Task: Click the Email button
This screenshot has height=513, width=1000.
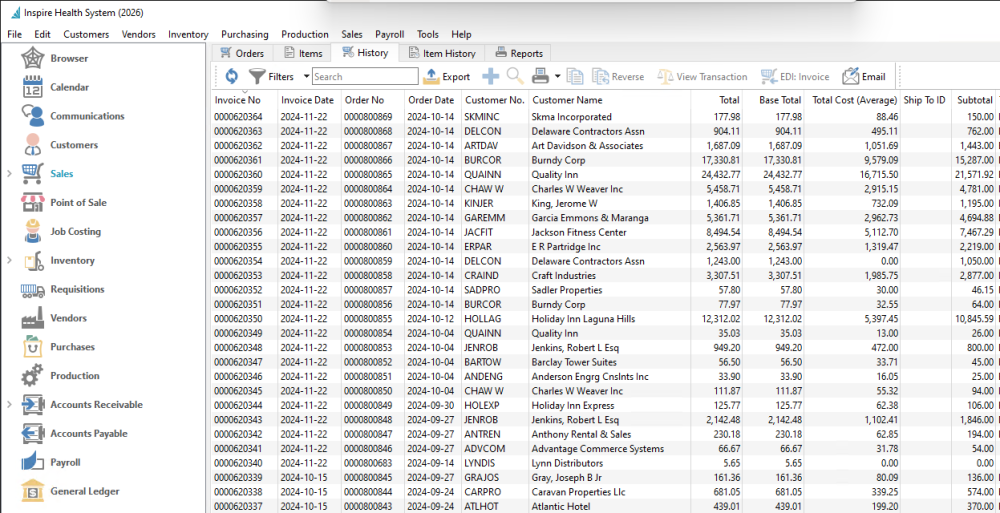Action: pyautogui.click(x=864, y=77)
